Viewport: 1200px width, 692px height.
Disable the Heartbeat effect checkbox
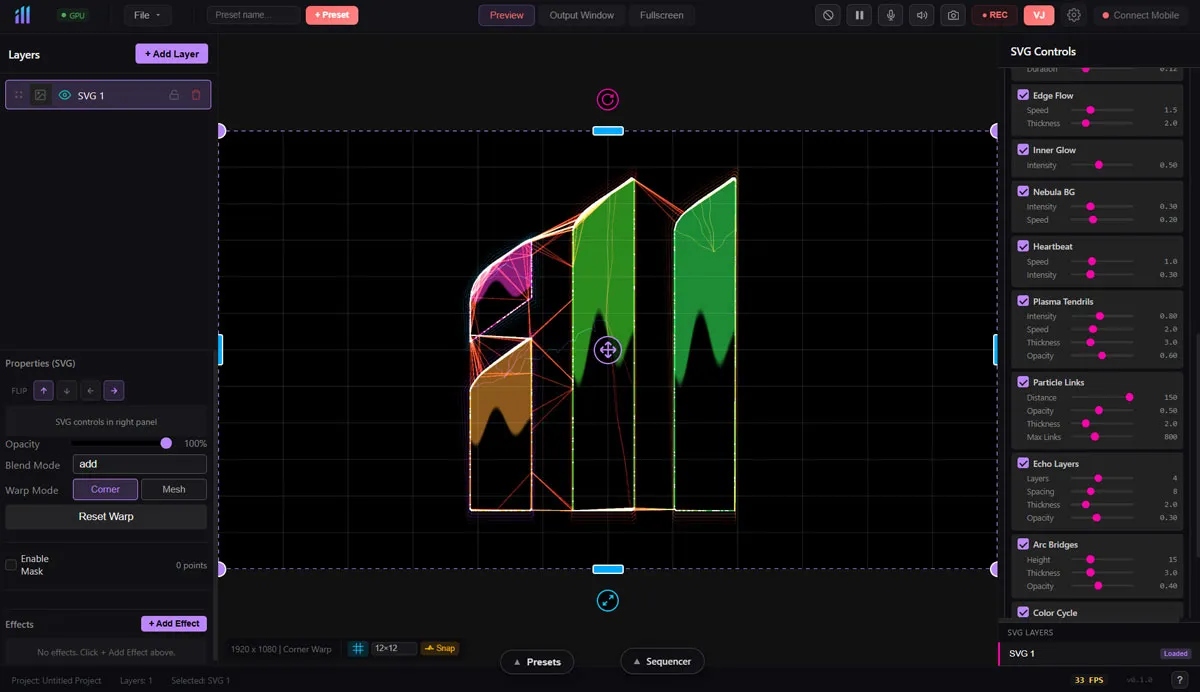pos(1023,246)
